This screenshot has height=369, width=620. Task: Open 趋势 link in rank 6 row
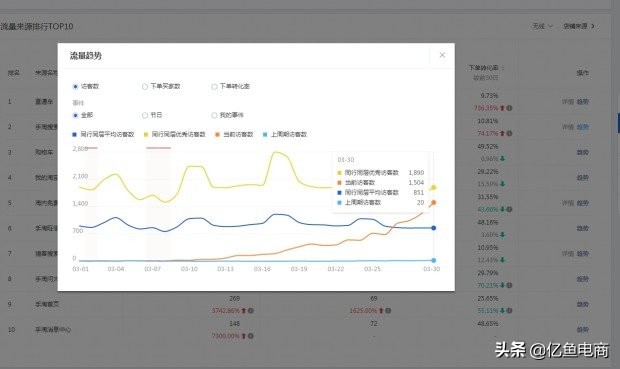point(583,228)
